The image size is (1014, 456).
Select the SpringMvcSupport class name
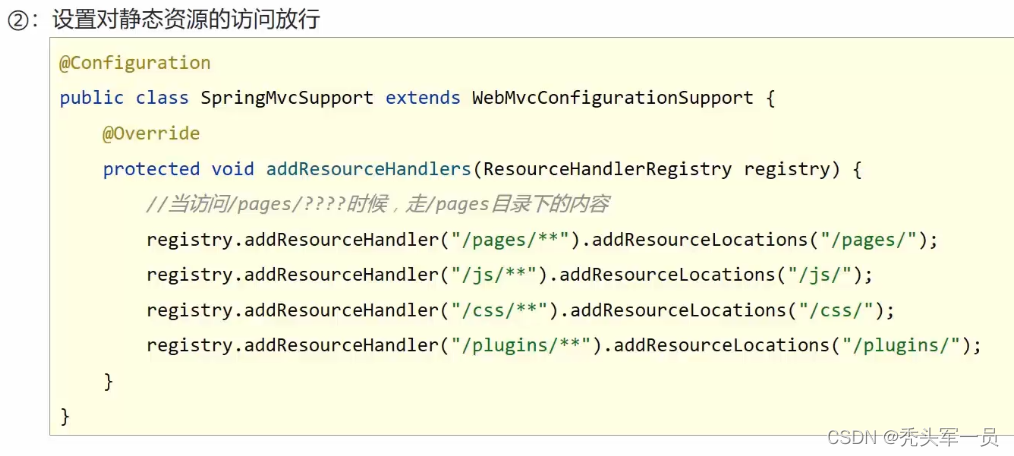coord(287,98)
